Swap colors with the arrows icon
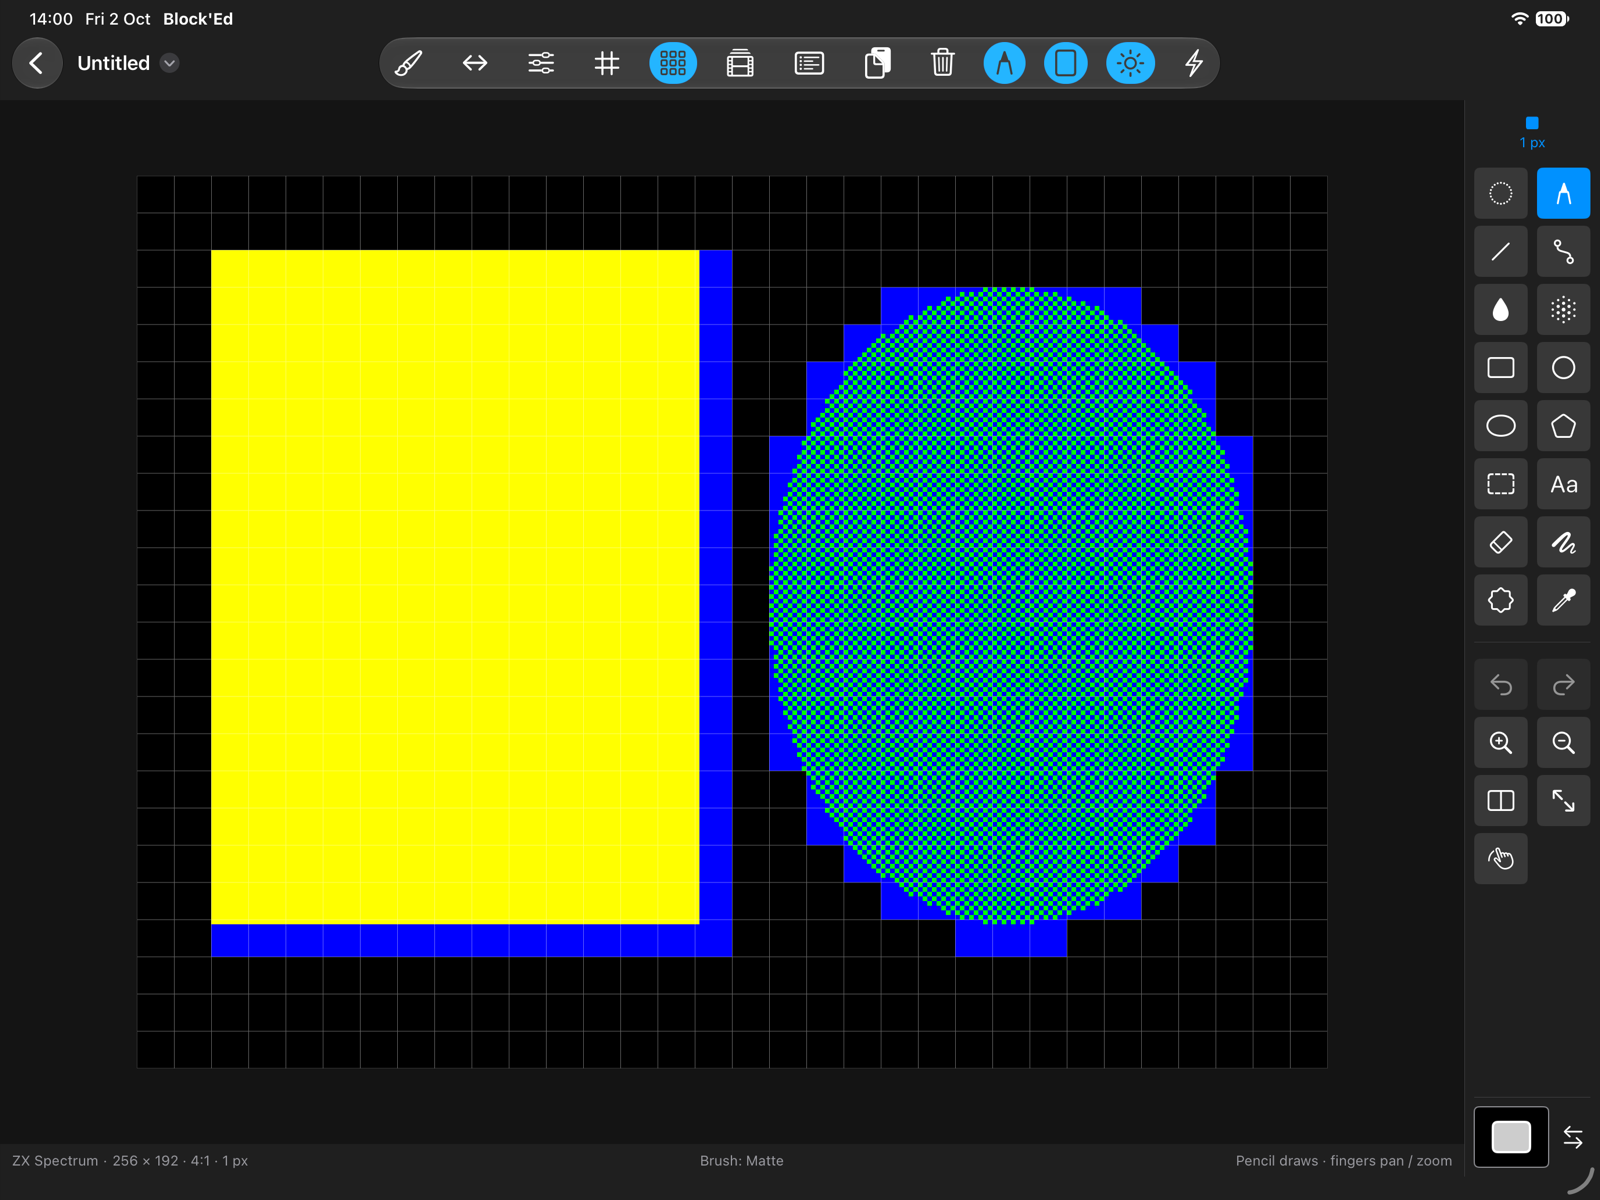Viewport: 1600px width, 1200px height. (1573, 1137)
